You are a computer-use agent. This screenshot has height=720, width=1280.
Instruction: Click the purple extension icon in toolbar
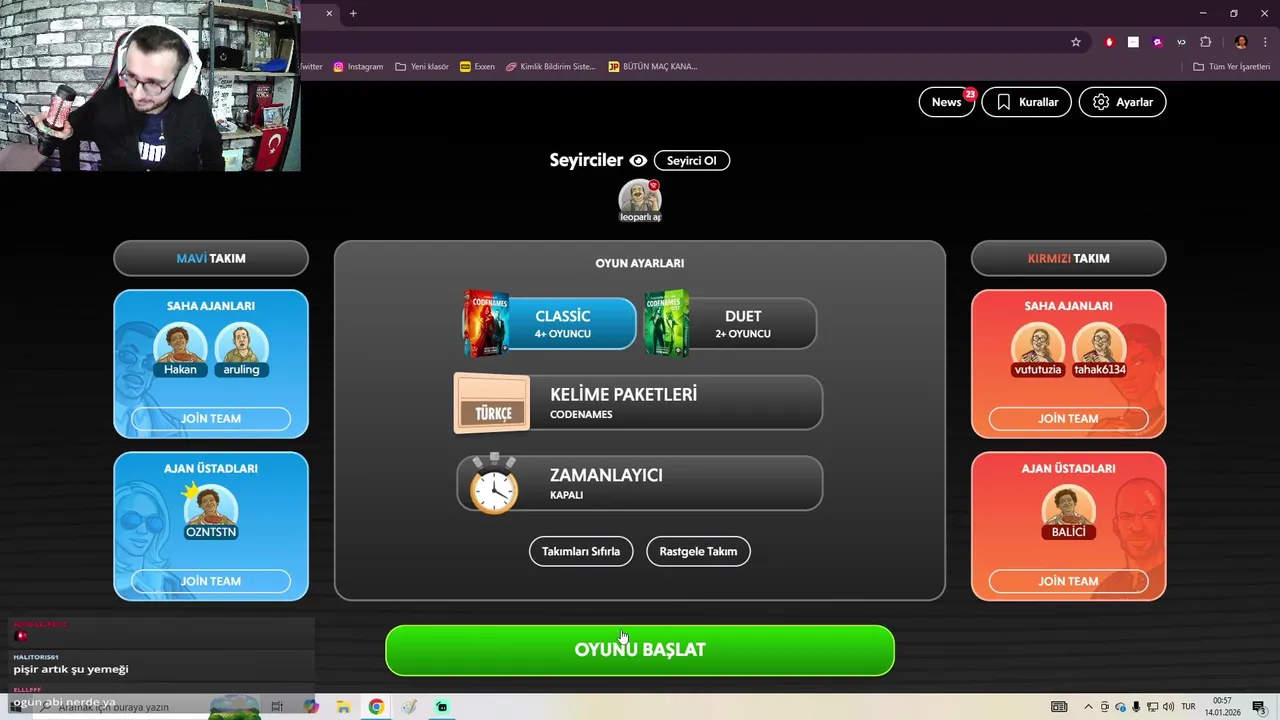(x=1157, y=42)
